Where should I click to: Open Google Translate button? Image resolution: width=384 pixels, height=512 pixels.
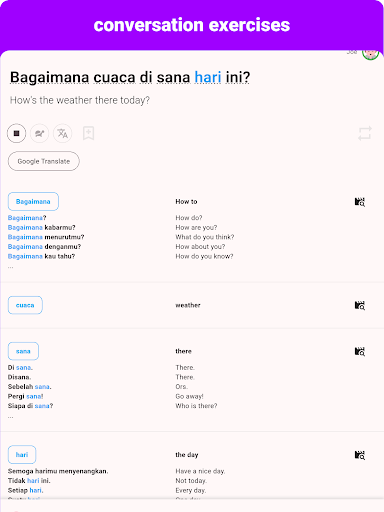44,161
